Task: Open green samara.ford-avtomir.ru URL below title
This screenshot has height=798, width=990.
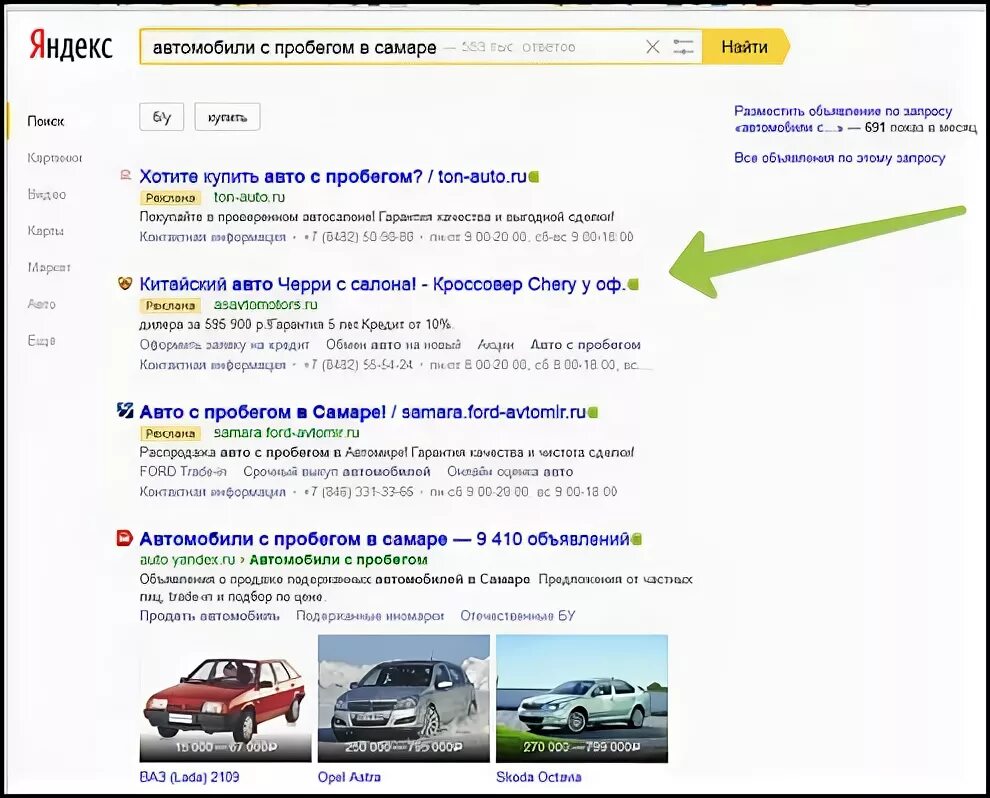Action: coord(287,432)
